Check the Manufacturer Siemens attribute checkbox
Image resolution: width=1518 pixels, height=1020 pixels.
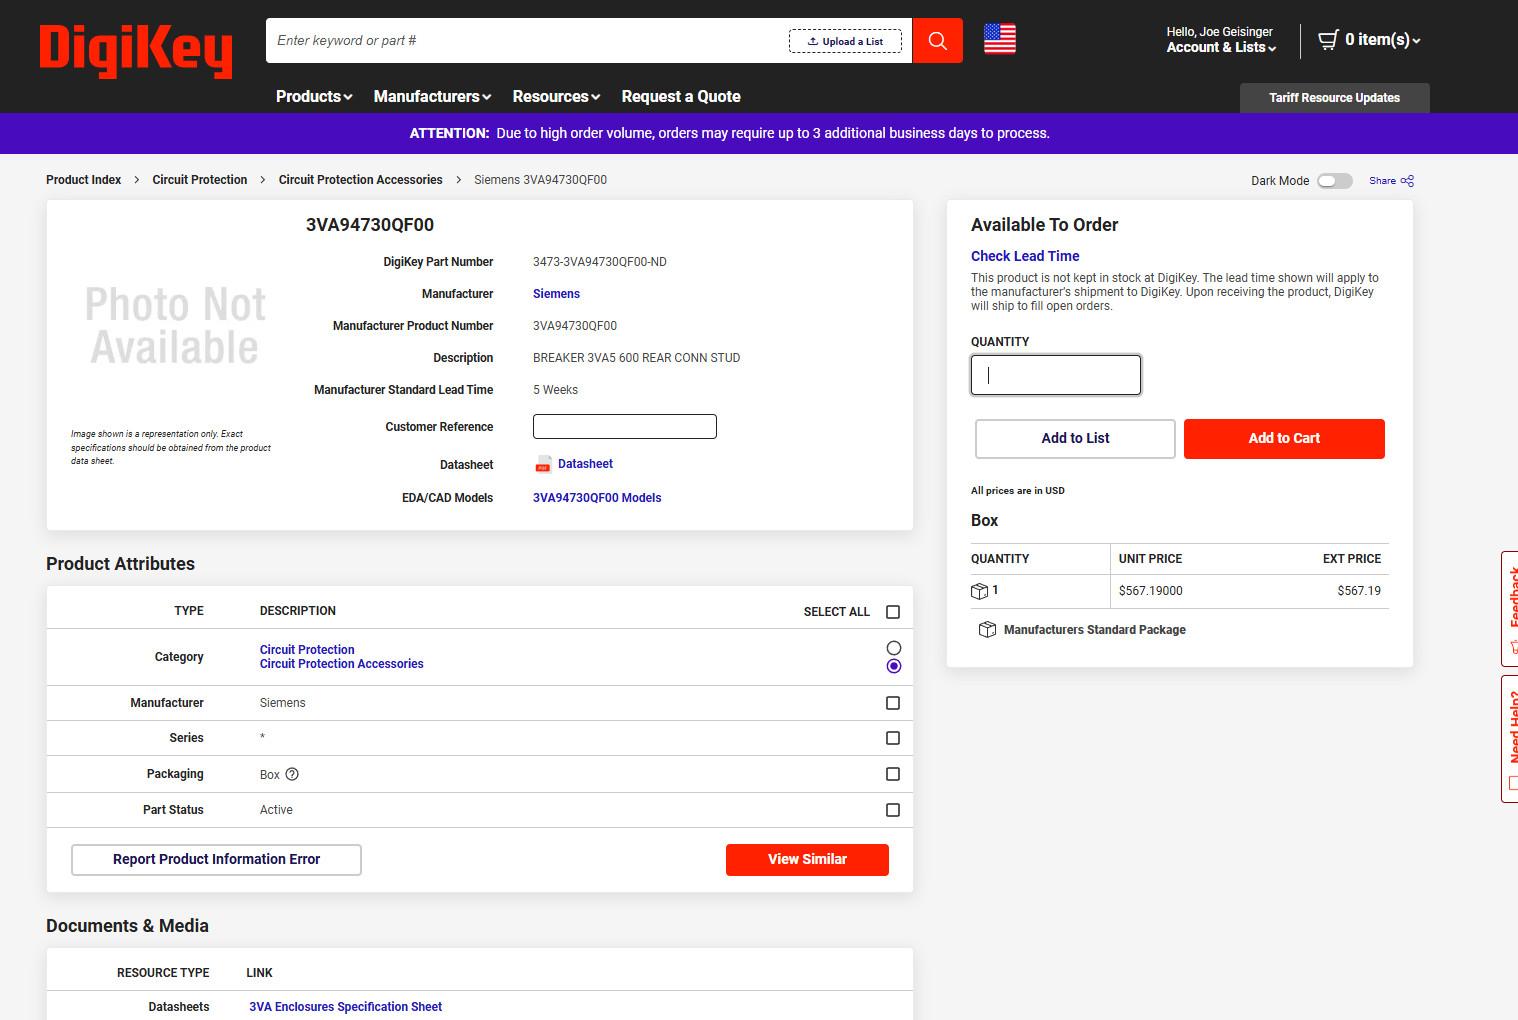(893, 703)
